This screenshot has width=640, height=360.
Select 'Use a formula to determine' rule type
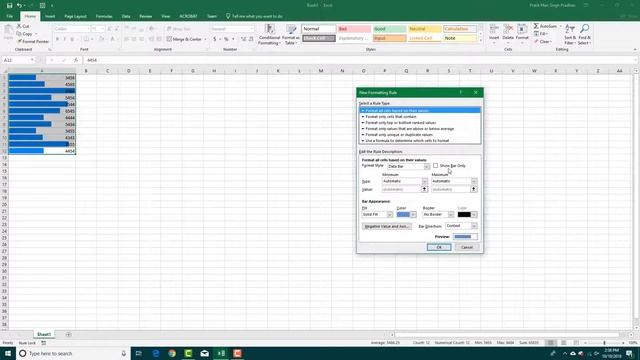click(420, 140)
